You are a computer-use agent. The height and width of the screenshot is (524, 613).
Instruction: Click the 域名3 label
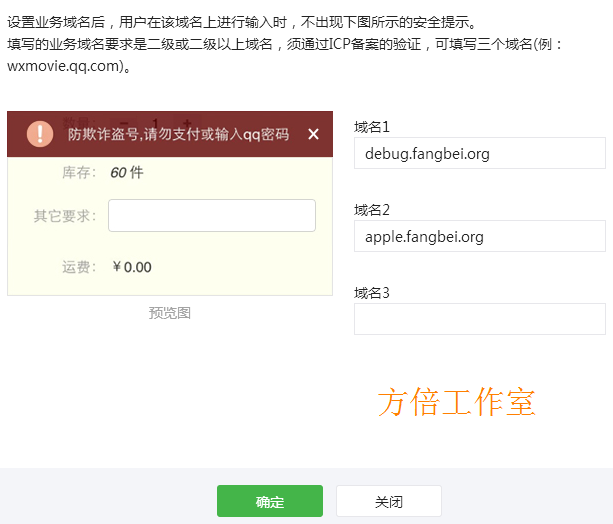[372, 293]
